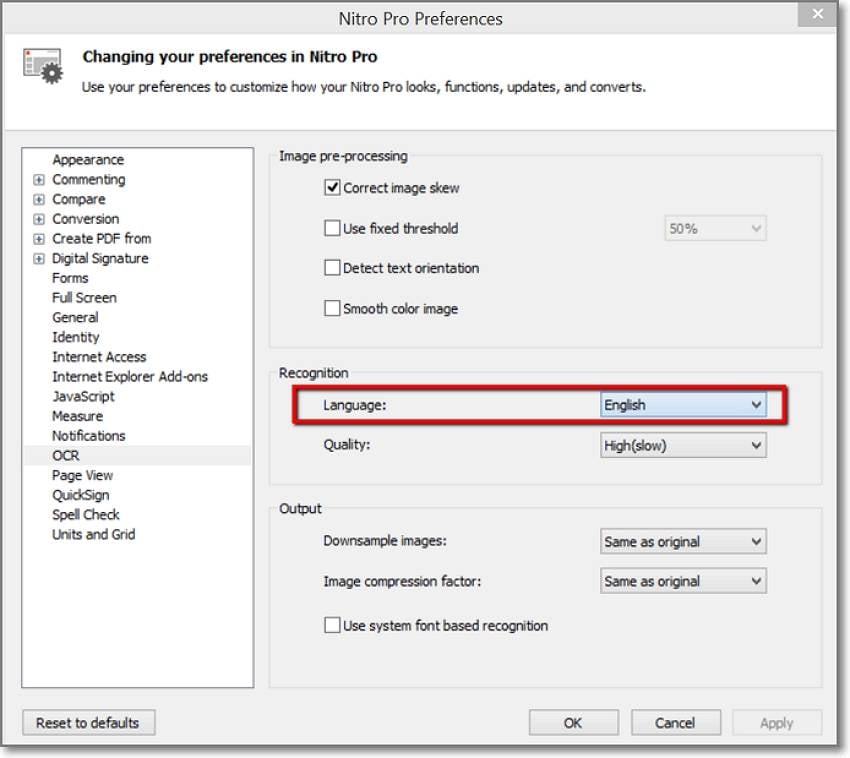Expand the Create PDF from node
The image size is (850, 758).
[38, 239]
